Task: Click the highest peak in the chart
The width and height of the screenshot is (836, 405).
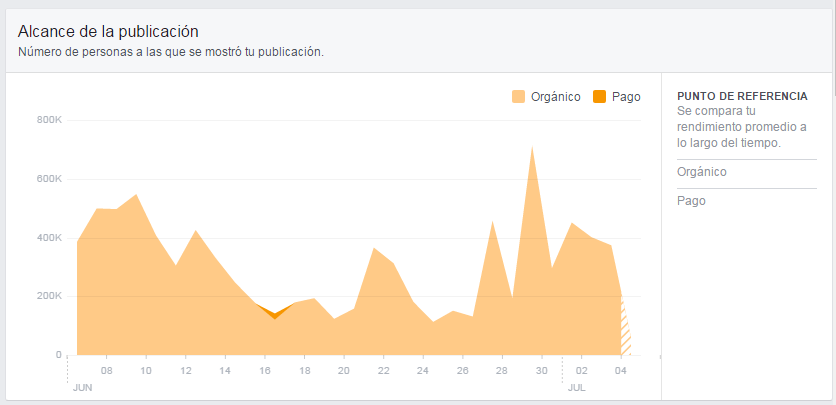Action: tap(532, 148)
